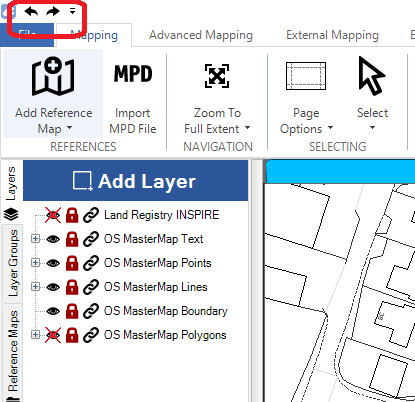Open the Reference Maps side tab
The height and width of the screenshot is (402, 415).
[13, 352]
